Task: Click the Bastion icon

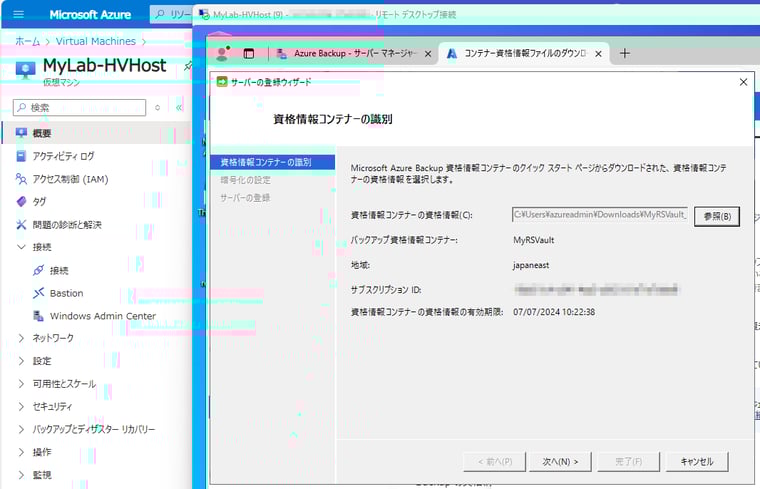Action: (39, 293)
